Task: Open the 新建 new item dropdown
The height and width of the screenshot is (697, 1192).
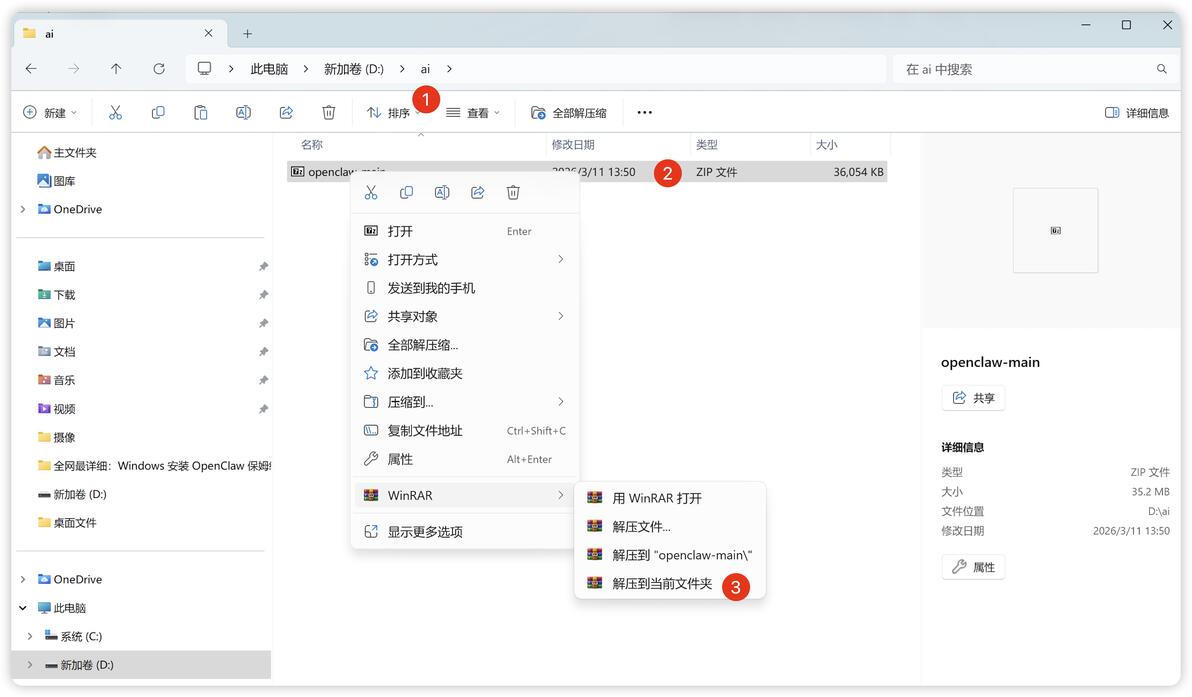Action: [x=50, y=112]
